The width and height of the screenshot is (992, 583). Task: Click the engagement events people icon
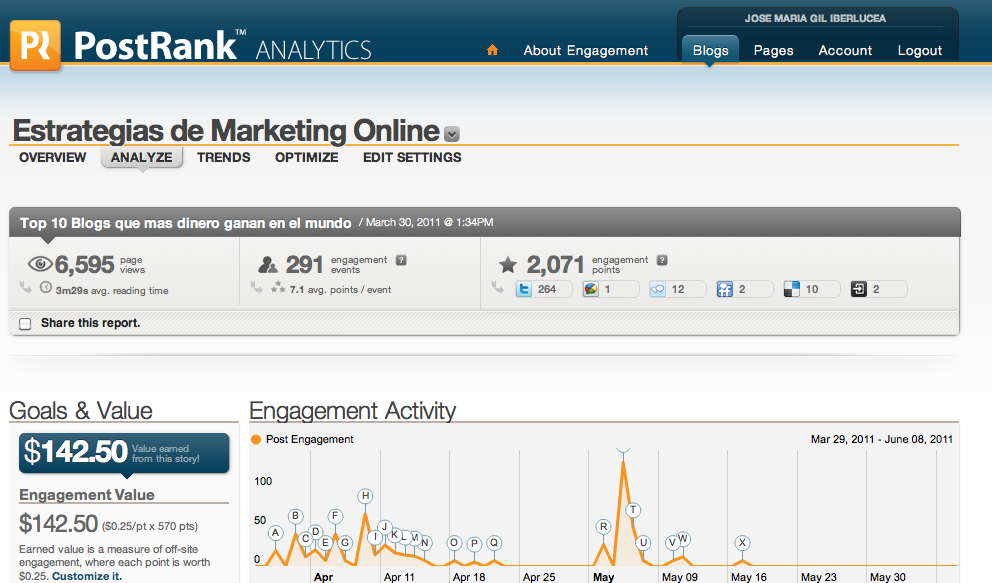(x=268, y=264)
